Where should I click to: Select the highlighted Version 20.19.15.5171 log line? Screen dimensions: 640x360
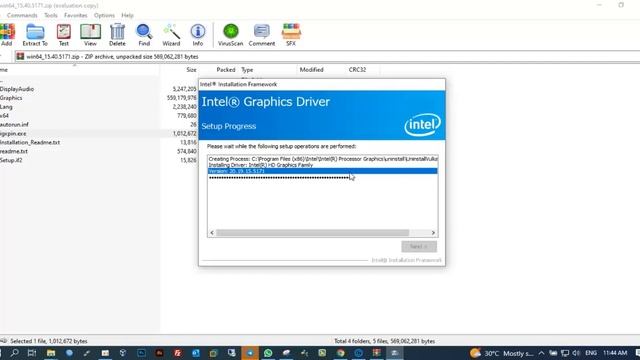click(x=322, y=171)
